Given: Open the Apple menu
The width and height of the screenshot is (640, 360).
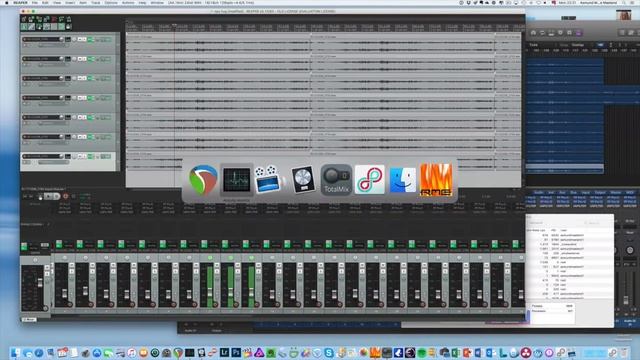Looking at the screenshot, I should click(6, 2).
